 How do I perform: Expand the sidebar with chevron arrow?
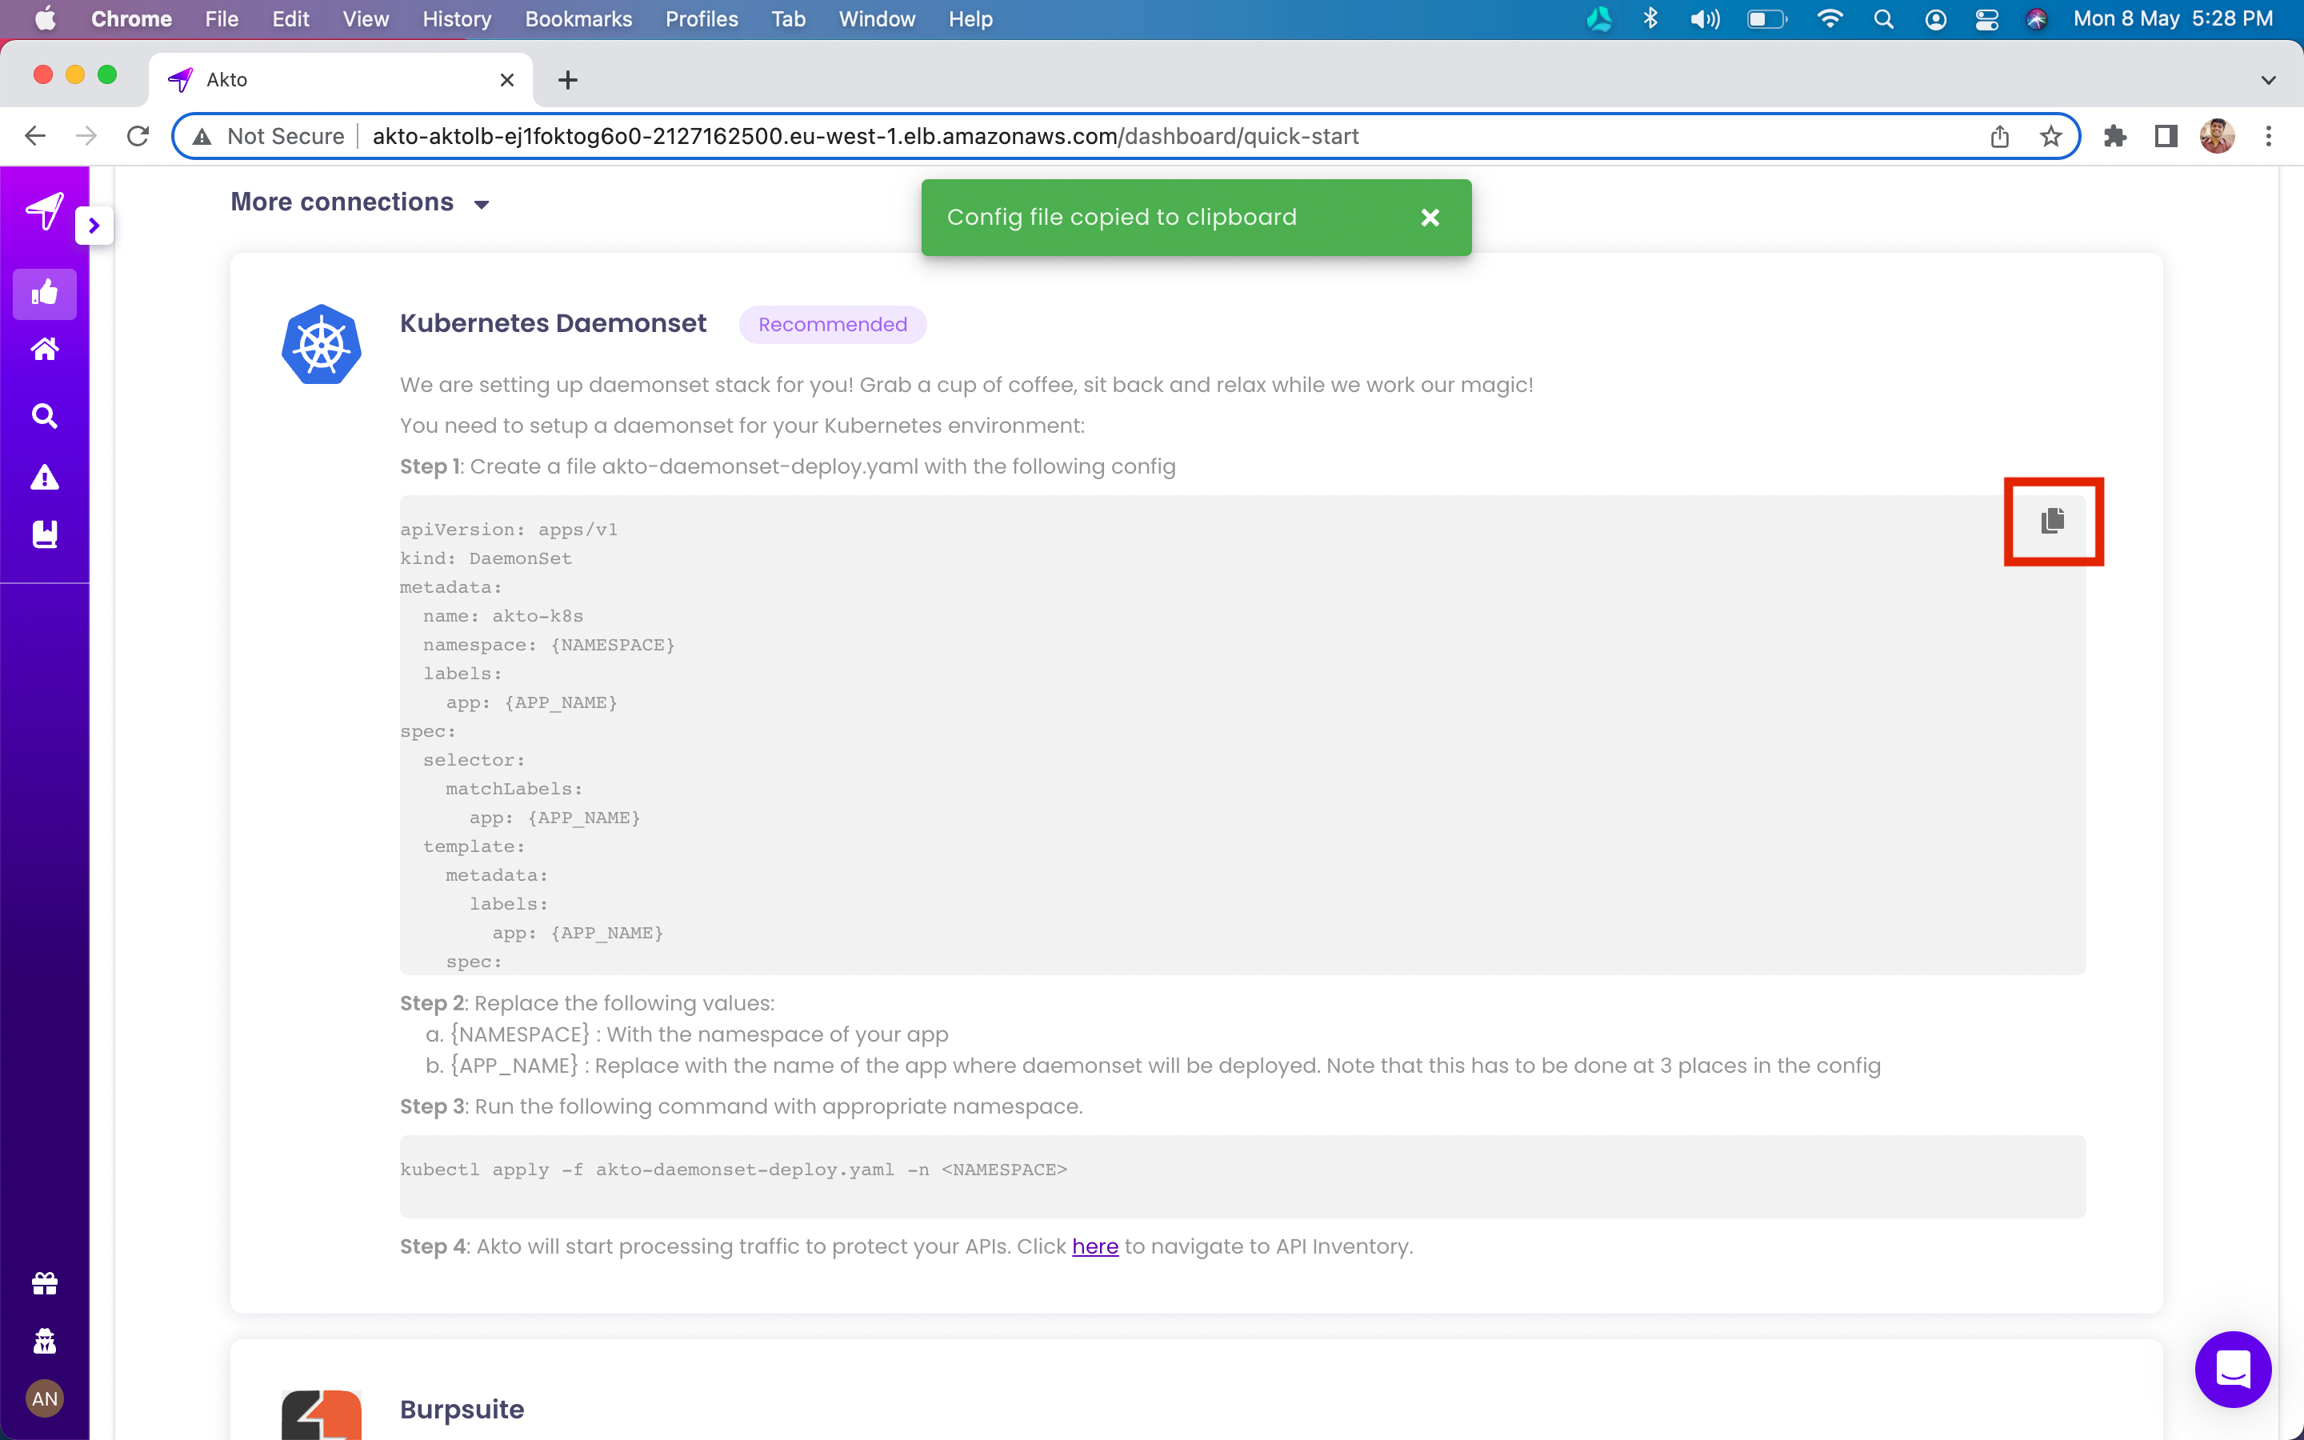click(94, 225)
